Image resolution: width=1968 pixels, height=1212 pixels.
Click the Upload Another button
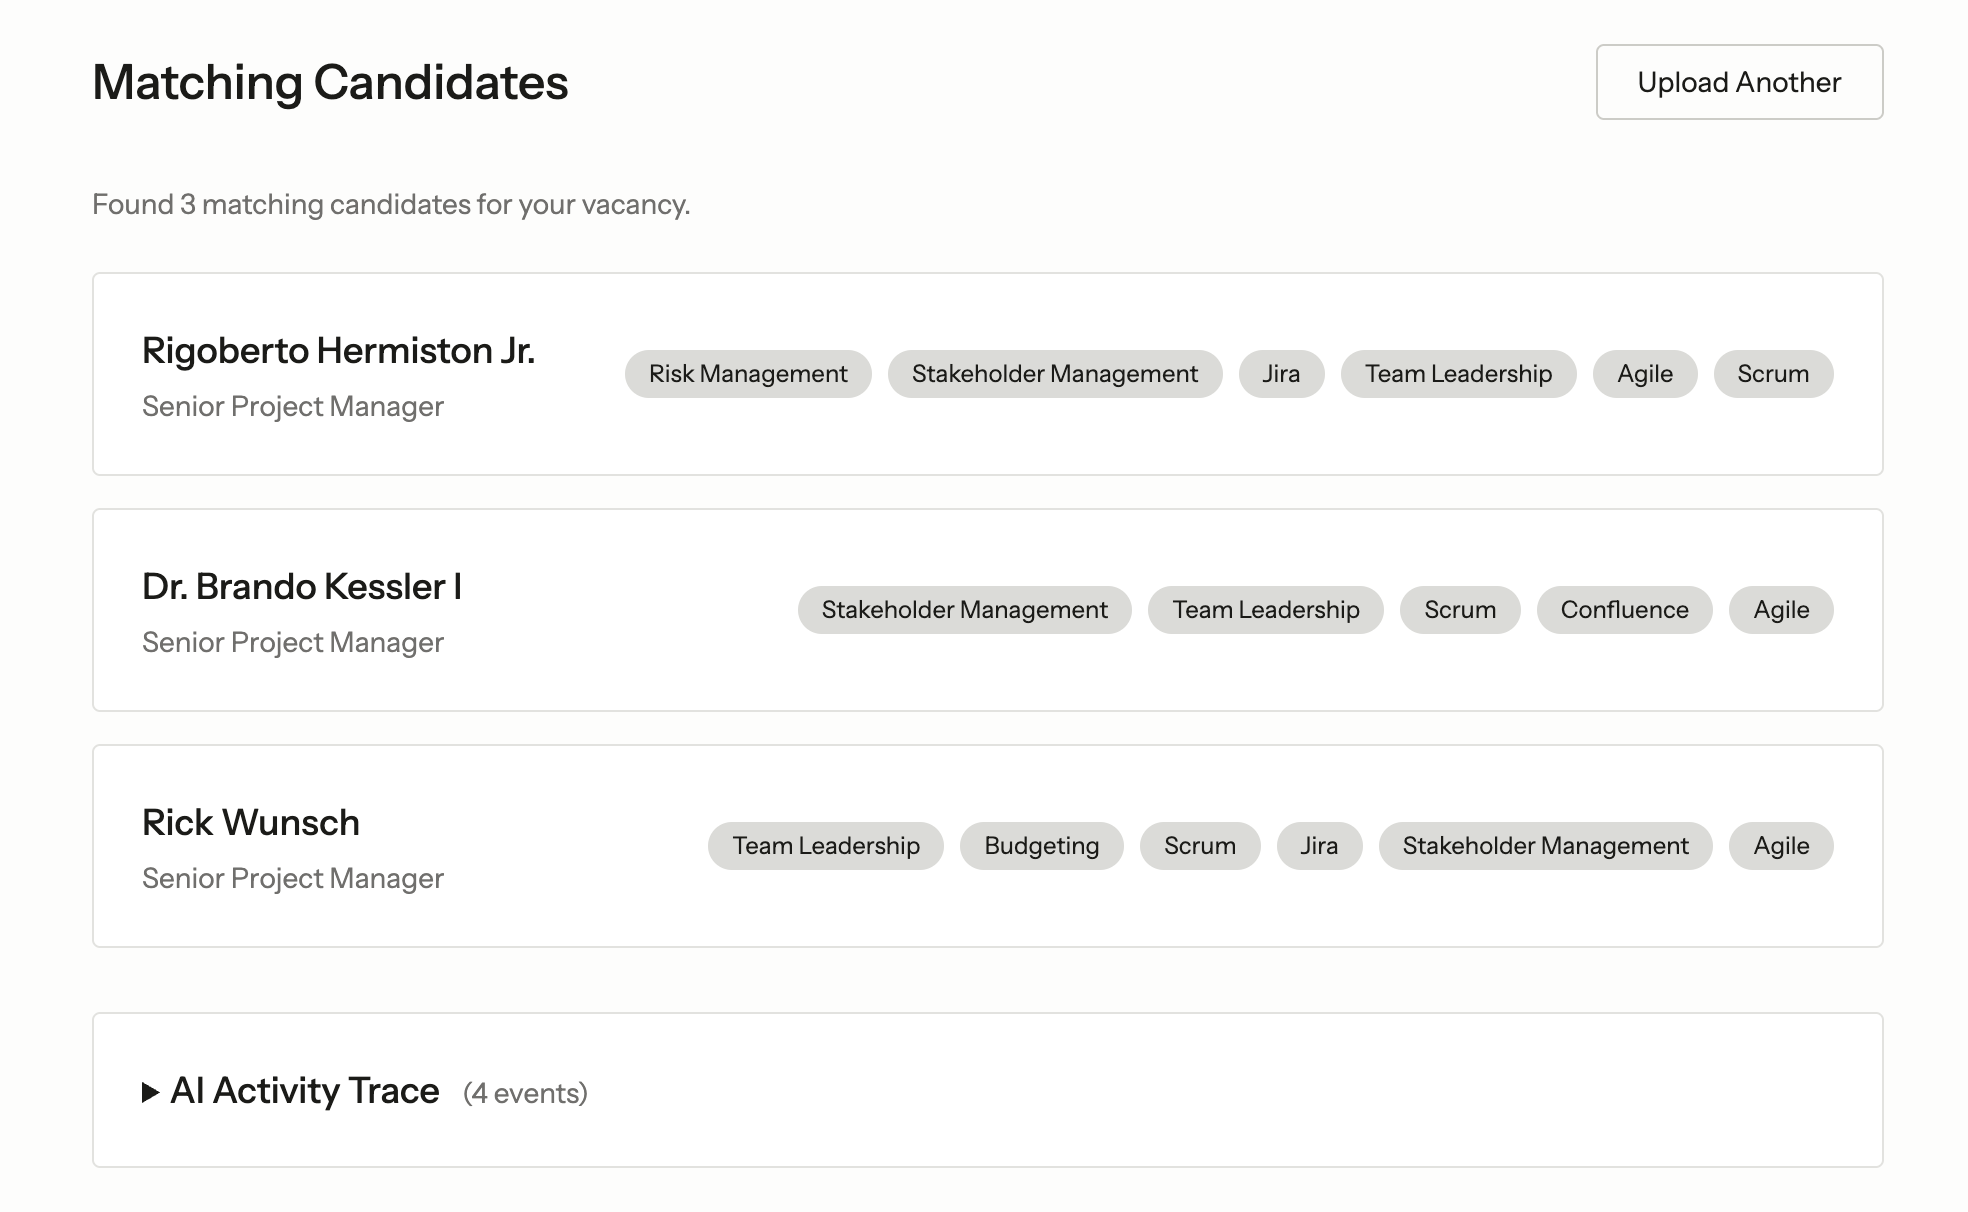1739,82
